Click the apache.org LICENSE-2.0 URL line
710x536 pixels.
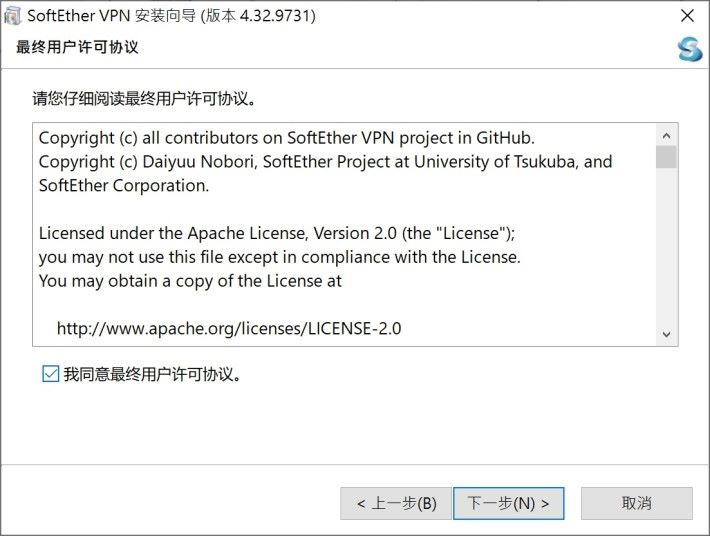(x=229, y=328)
